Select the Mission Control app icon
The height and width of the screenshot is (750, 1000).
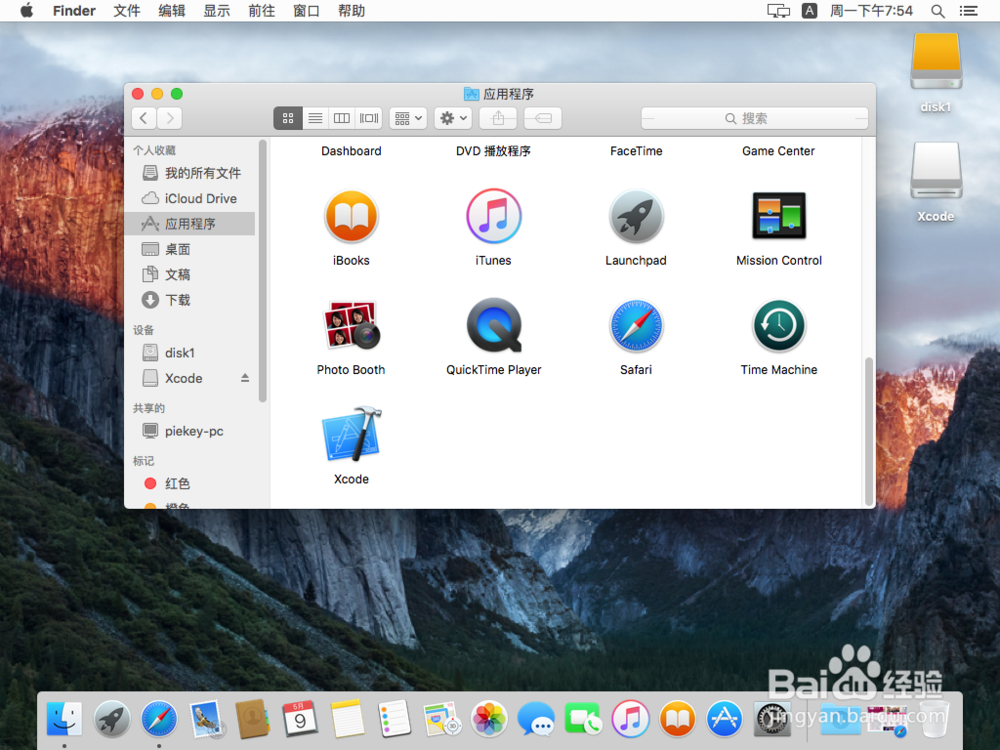(779, 216)
